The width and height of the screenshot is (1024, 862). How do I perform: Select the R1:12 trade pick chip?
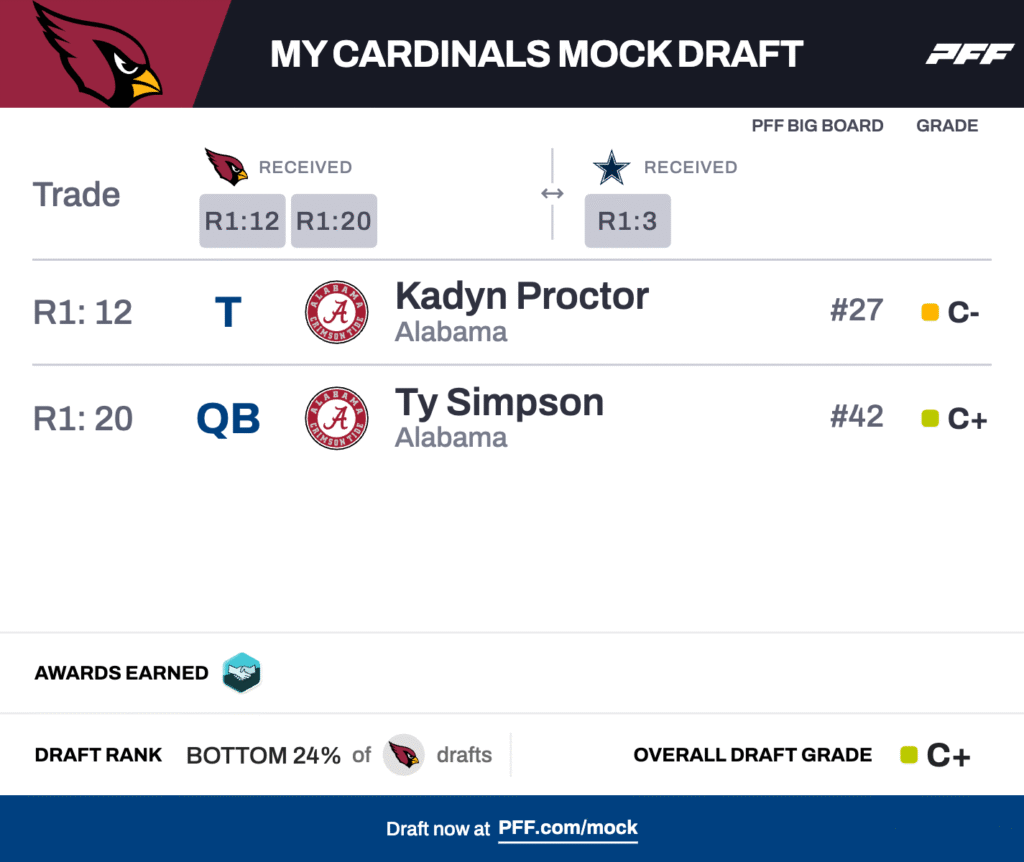[242, 221]
